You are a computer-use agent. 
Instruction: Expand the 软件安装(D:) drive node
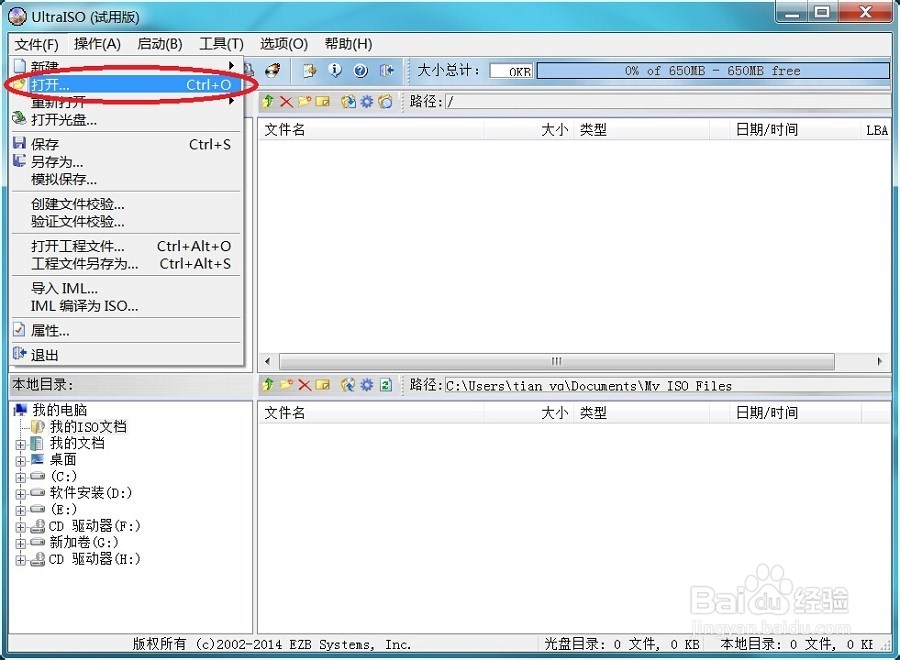21,494
